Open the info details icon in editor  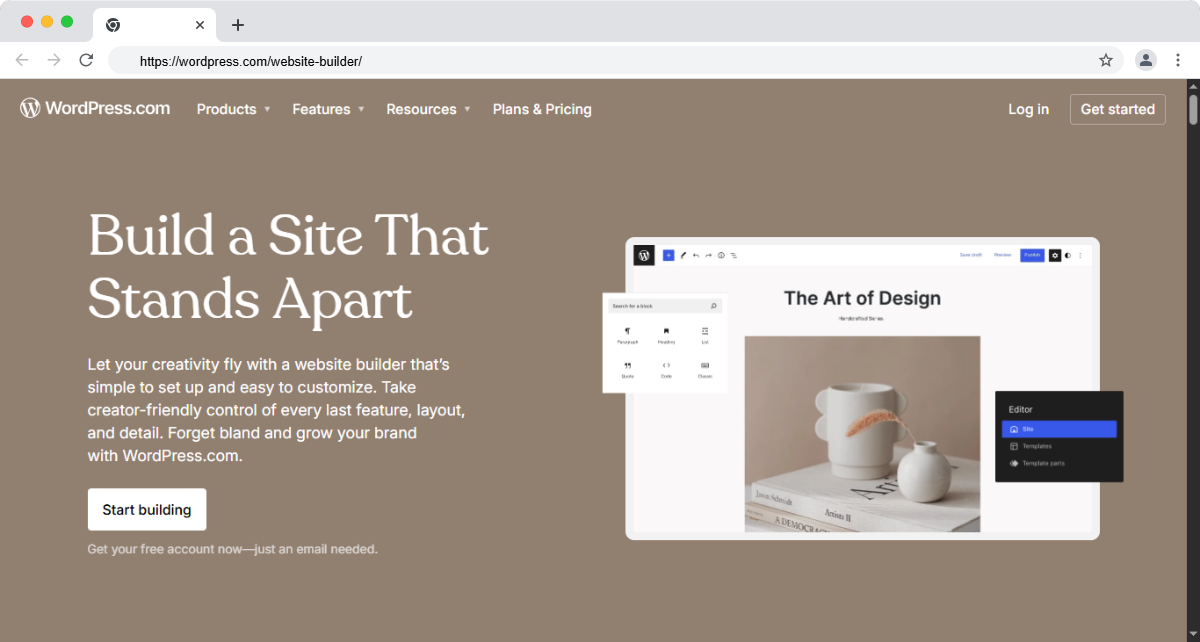pyautogui.click(x=721, y=255)
